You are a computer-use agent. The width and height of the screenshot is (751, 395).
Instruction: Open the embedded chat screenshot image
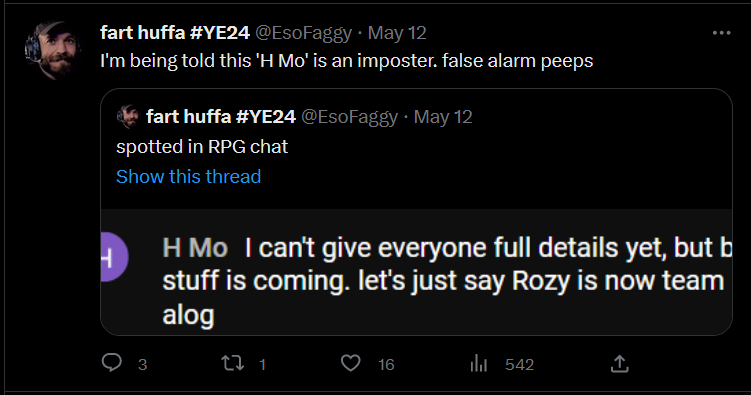[416, 272]
